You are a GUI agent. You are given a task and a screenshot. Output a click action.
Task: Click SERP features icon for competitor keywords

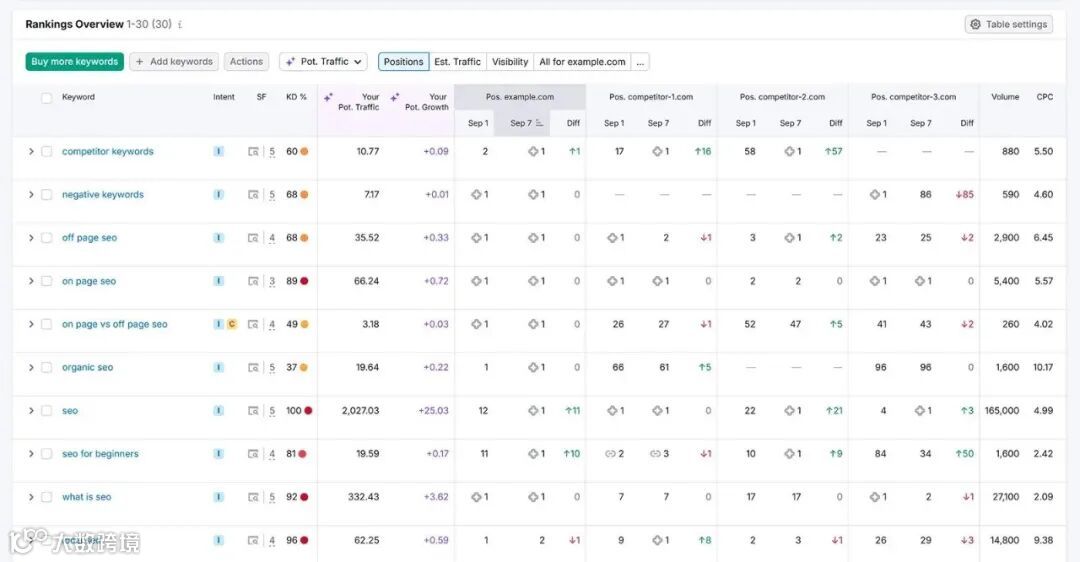(253, 152)
